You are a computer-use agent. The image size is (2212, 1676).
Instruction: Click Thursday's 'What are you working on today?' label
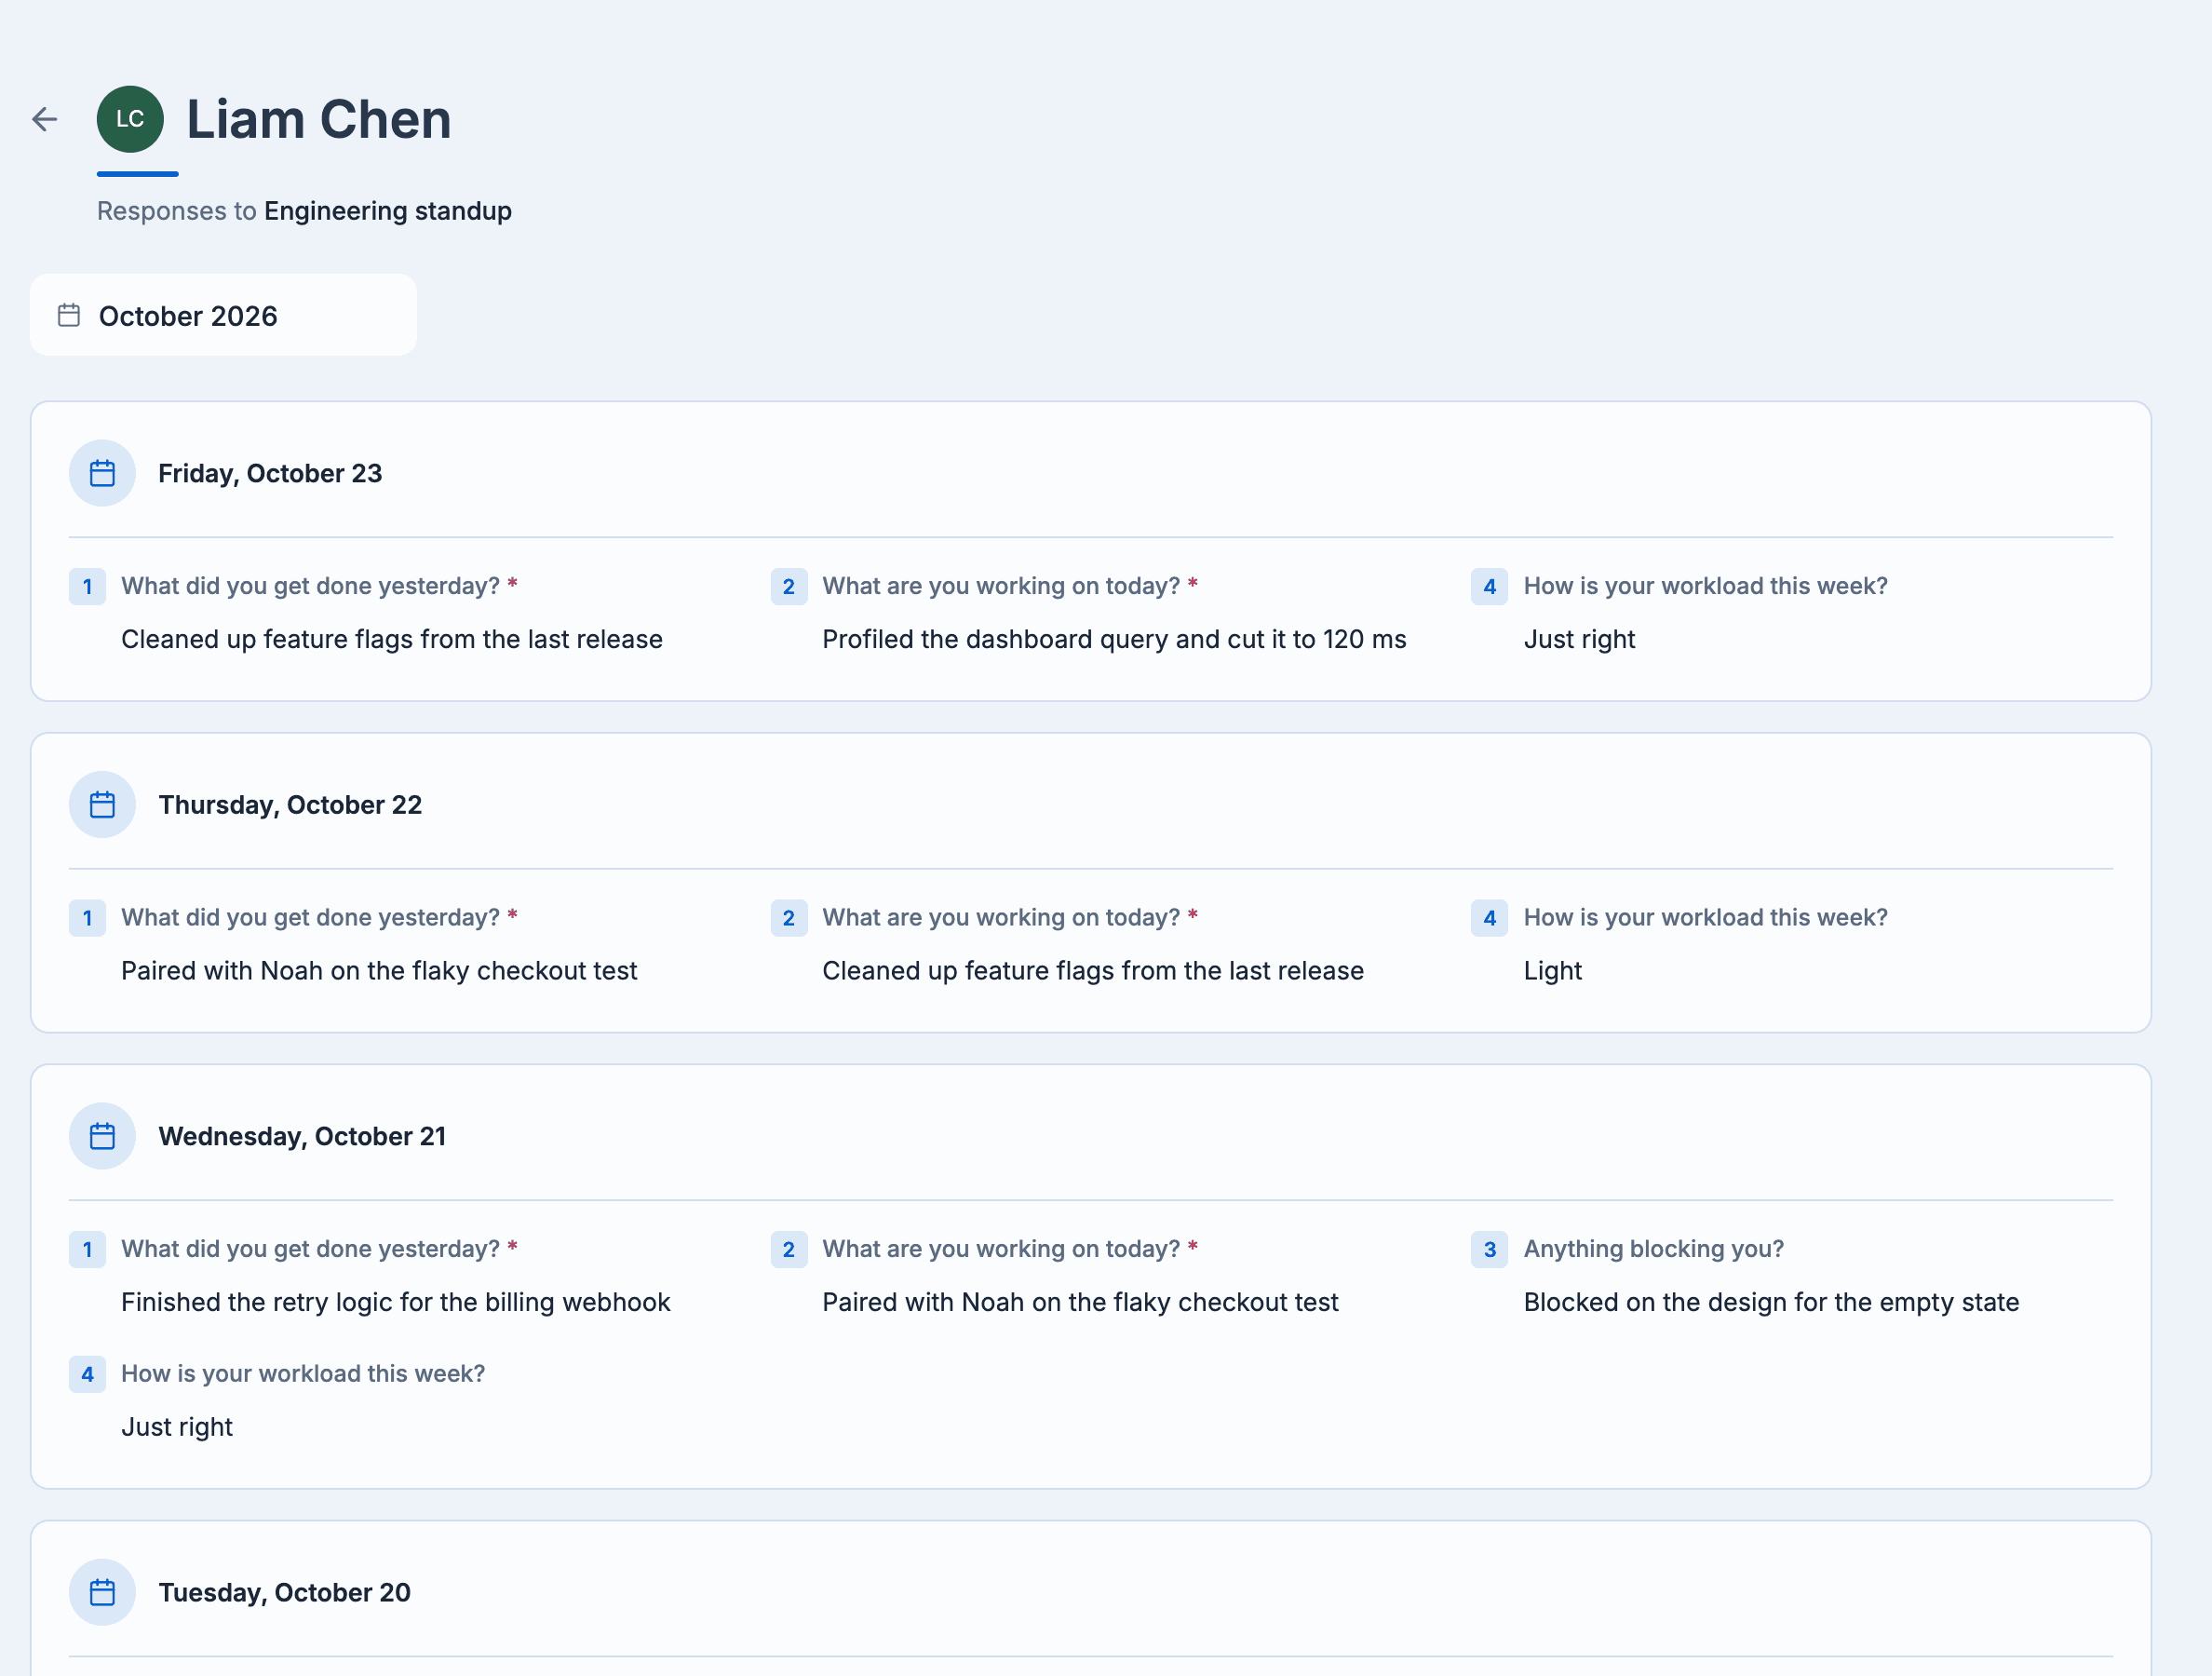1001,918
